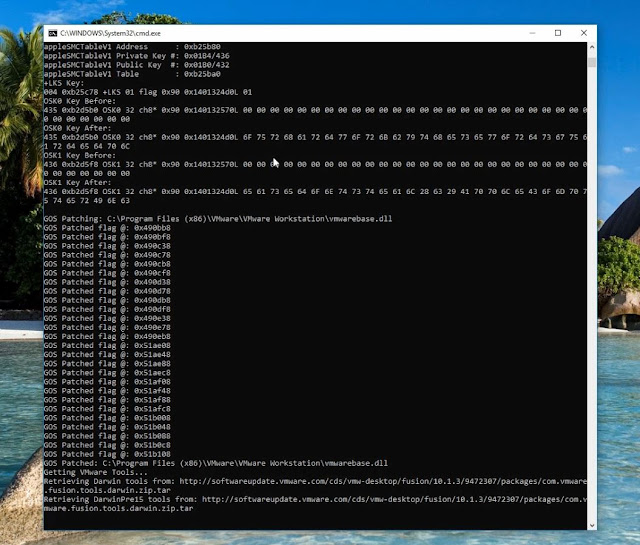Viewport: 640px width, 545px height.
Task: Click the line 'appleSMCTableV1 Address : 0xb25b80'
Action: tap(132, 47)
